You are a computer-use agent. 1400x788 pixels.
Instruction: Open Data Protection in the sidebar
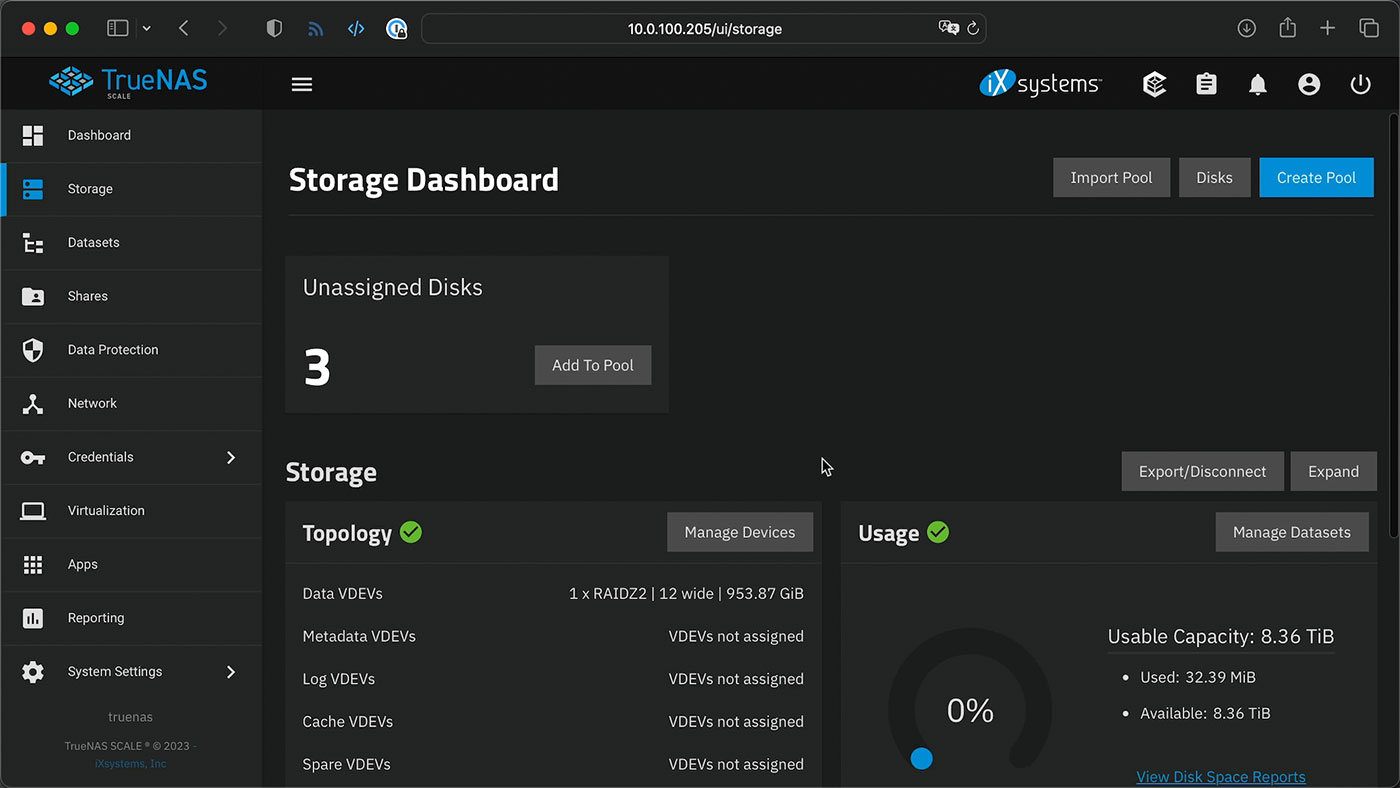[131, 350]
